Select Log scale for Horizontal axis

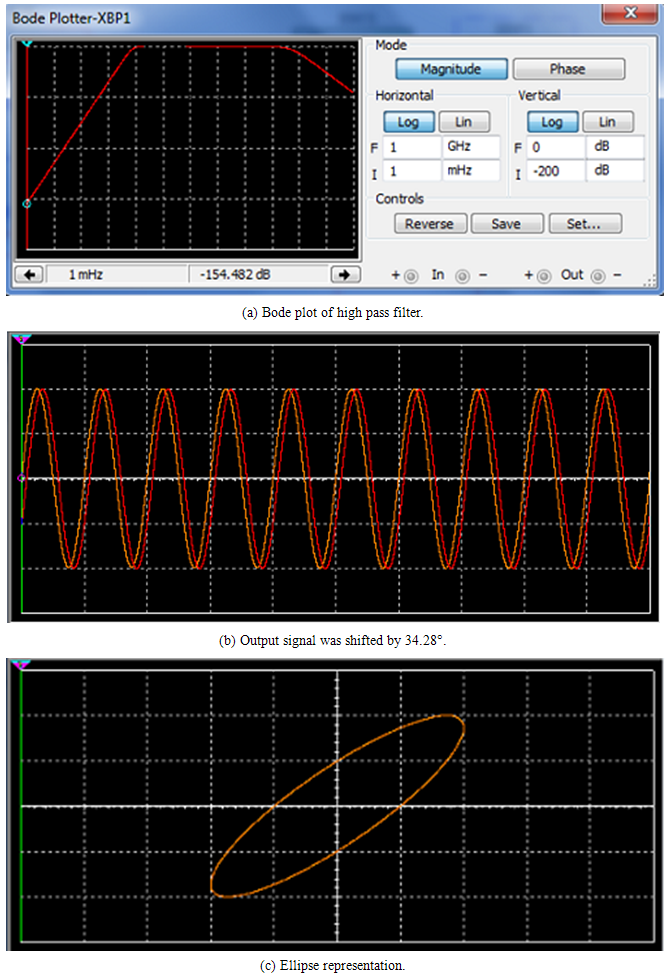(x=410, y=121)
